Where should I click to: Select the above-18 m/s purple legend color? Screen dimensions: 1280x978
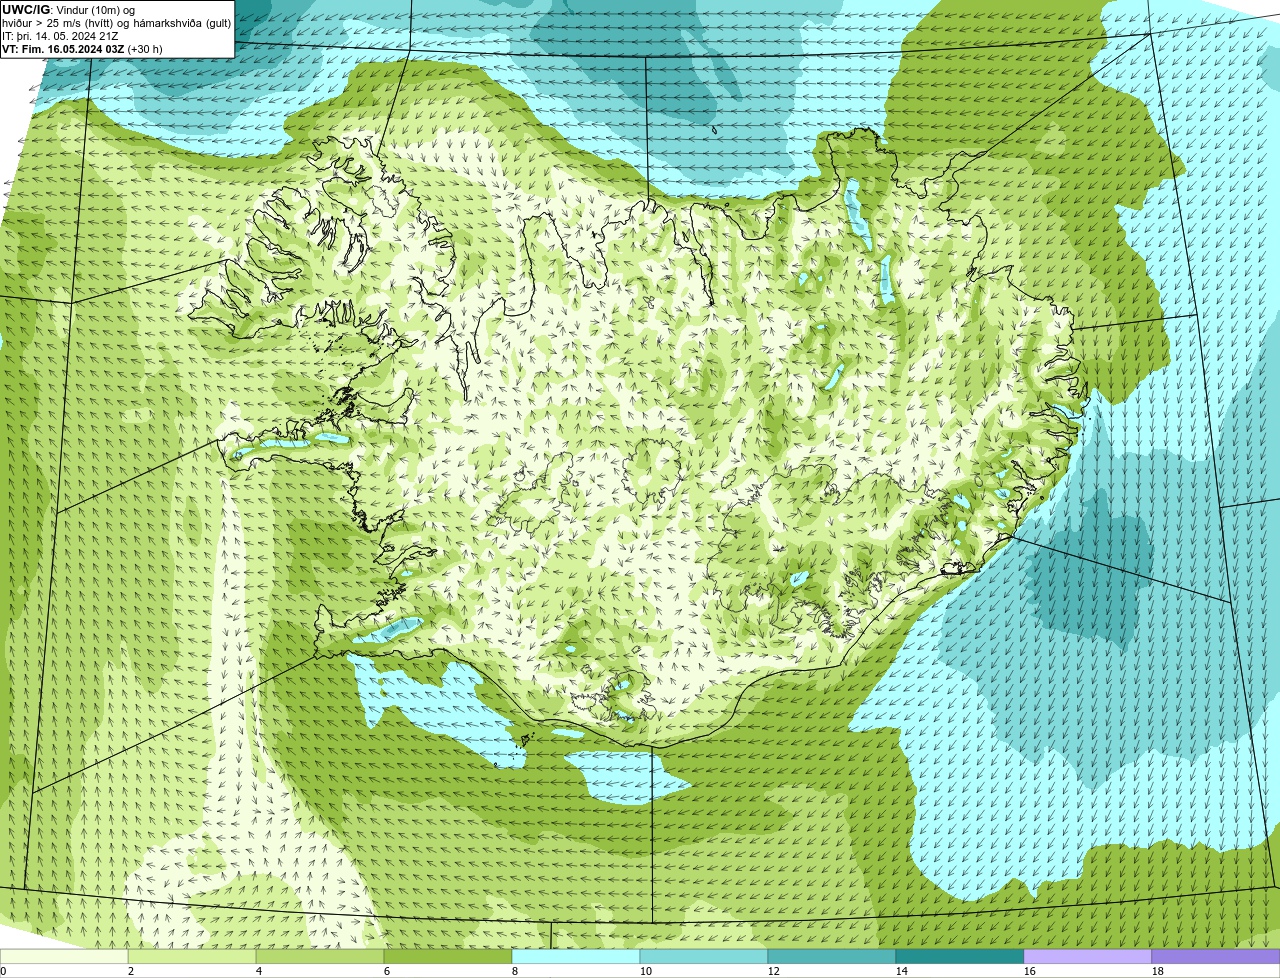click(1216, 956)
